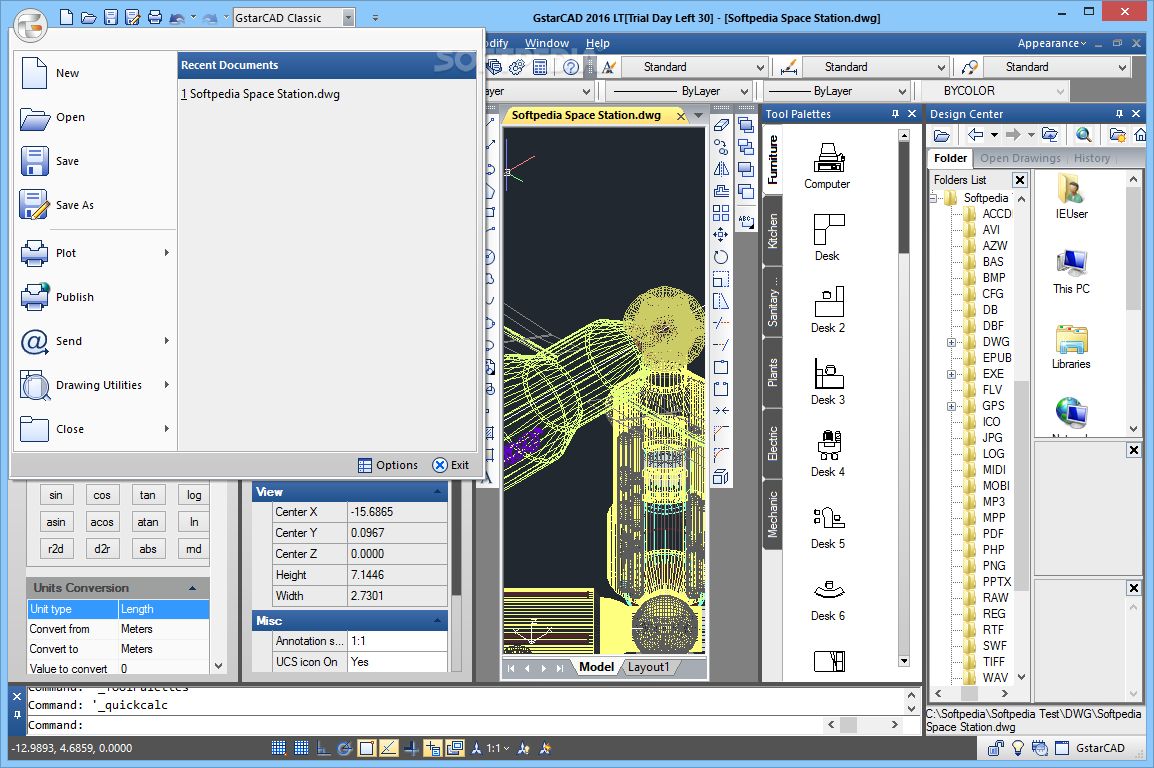Expand the Plot submenu arrow
Viewport: 1154px width, 768px height.
pos(166,253)
